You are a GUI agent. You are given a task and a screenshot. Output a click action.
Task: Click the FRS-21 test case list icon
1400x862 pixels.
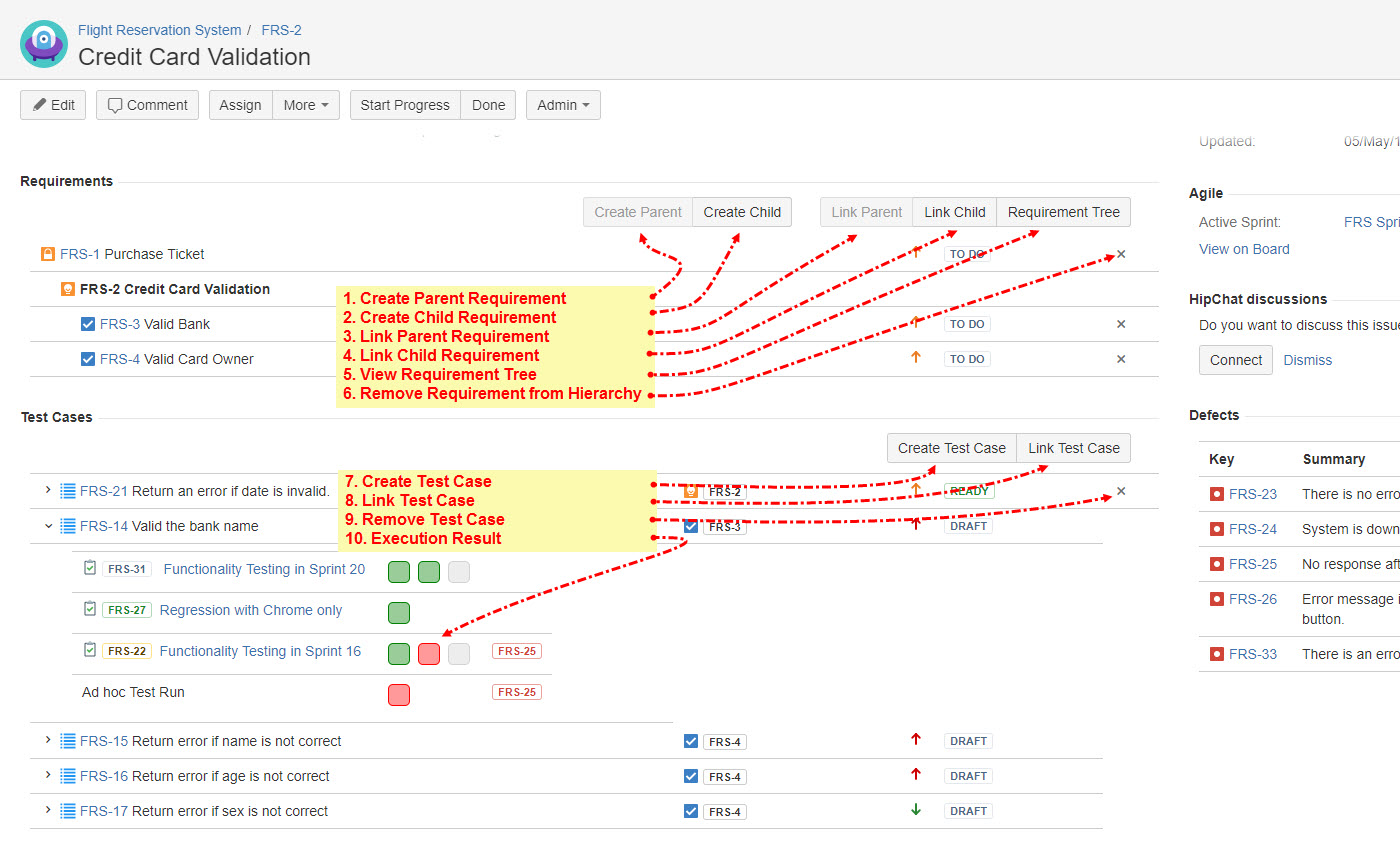(x=68, y=491)
